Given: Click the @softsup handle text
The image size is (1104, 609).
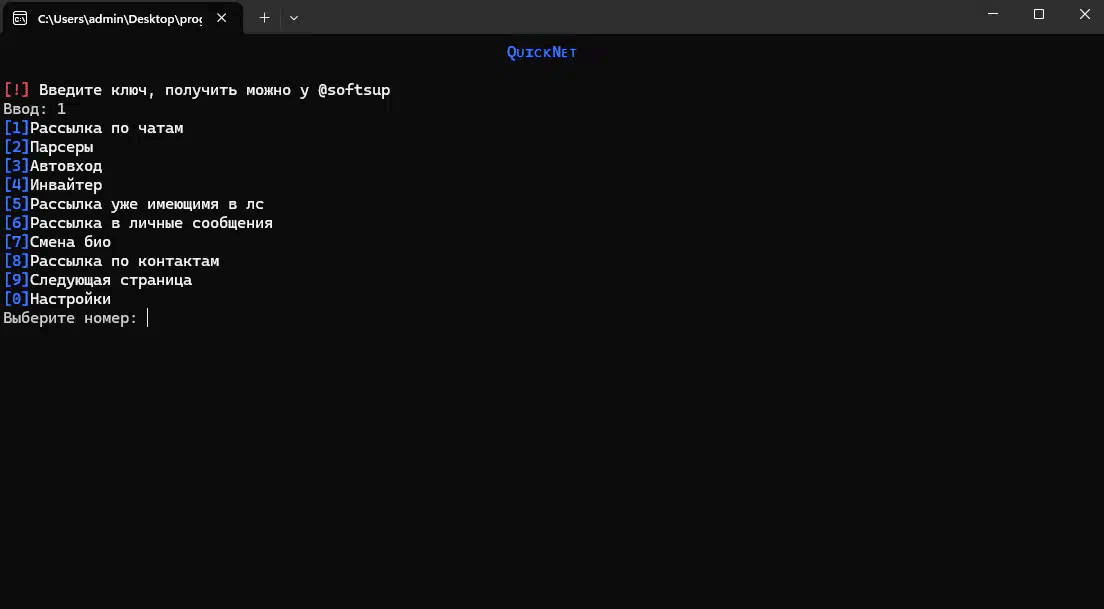Looking at the screenshot, I should tap(354, 90).
